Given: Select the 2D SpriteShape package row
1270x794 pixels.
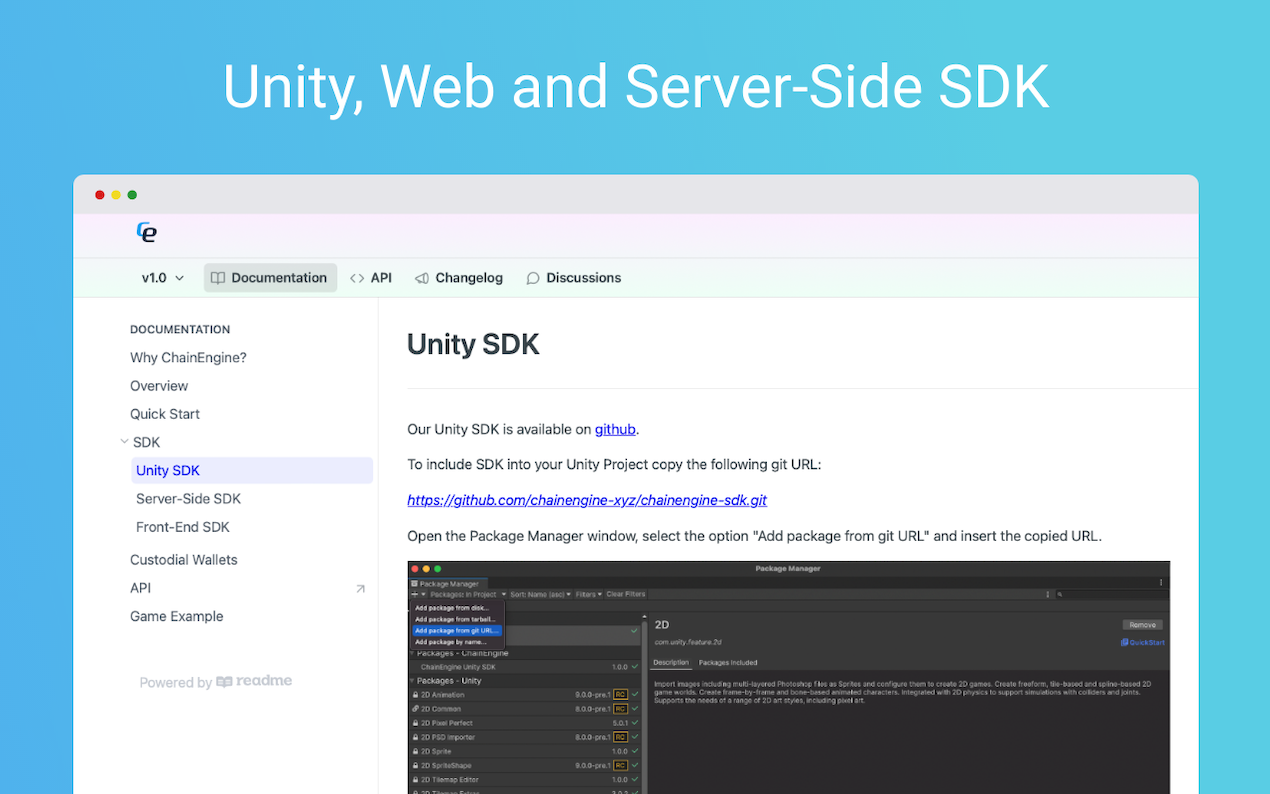Looking at the screenshot, I should 525,765.
